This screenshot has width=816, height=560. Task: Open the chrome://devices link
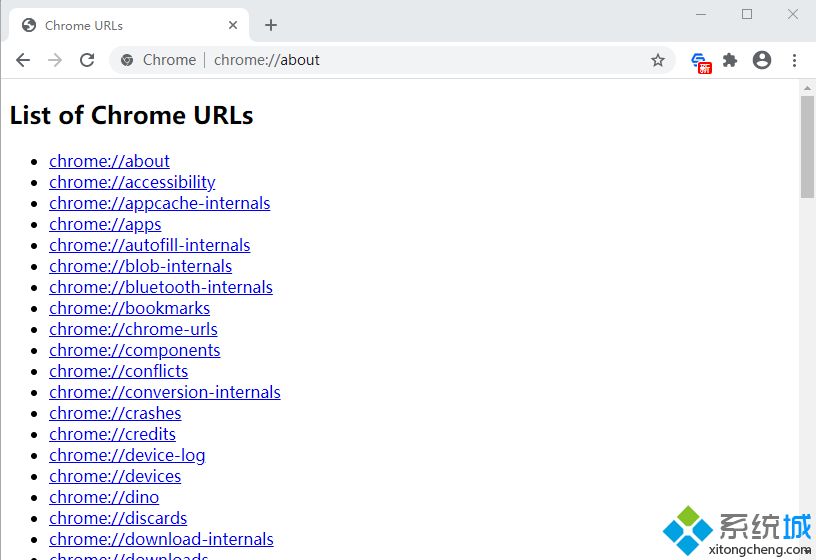click(x=115, y=476)
